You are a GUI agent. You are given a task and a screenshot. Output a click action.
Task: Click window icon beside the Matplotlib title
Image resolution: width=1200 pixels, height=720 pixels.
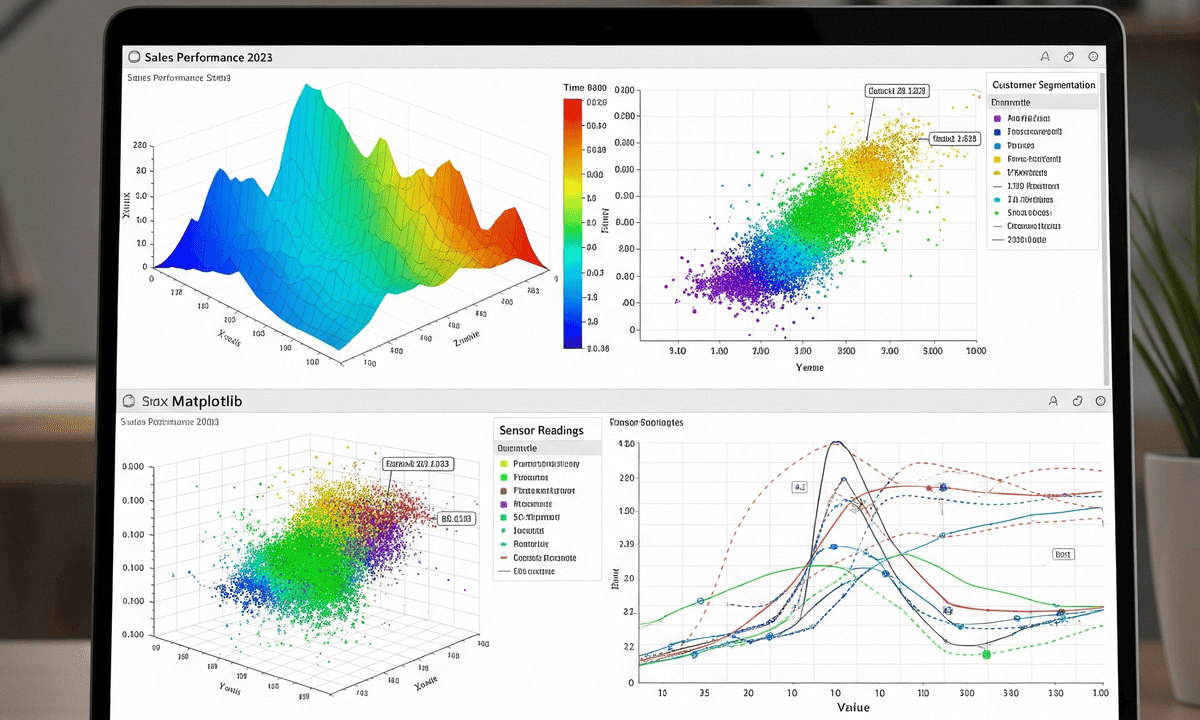[128, 400]
